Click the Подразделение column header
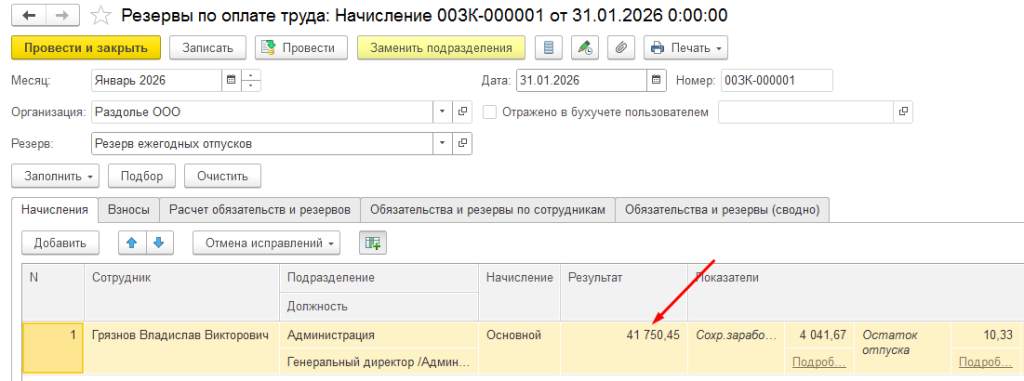 (379, 278)
